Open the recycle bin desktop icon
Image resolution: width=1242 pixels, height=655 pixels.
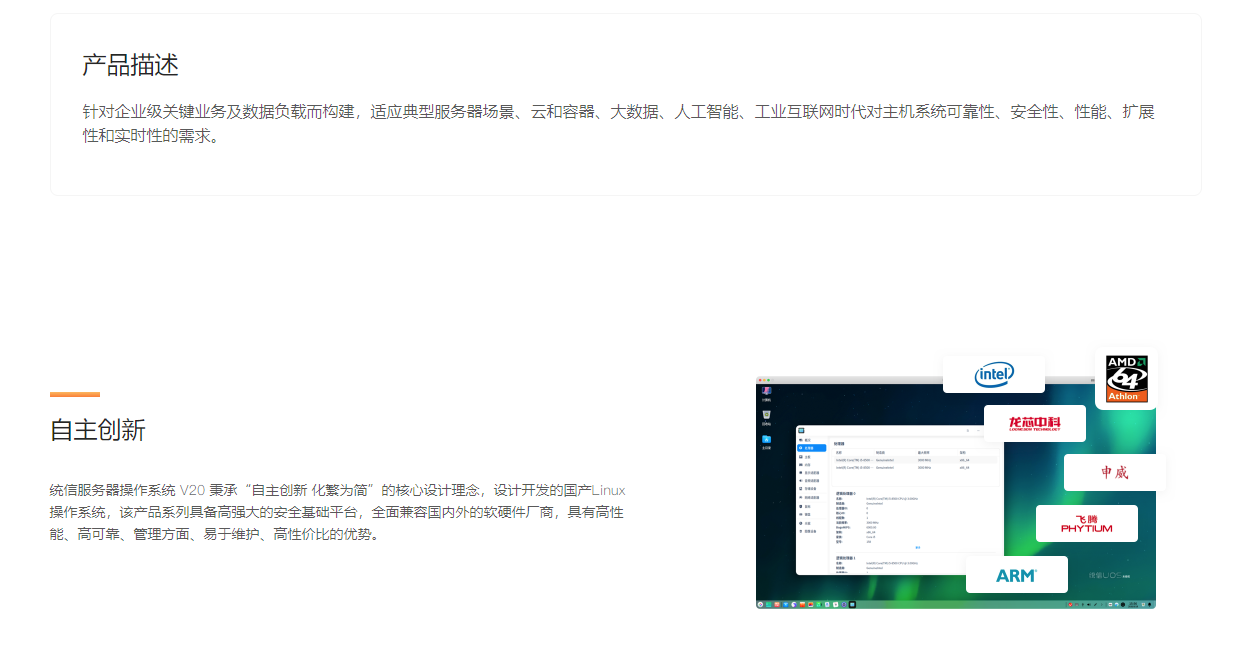point(766,416)
